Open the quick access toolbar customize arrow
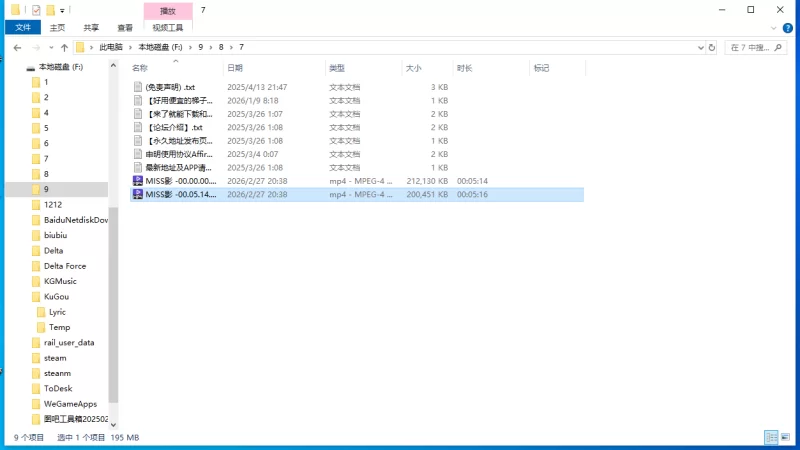The width and height of the screenshot is (800, 450). point(62,10)
